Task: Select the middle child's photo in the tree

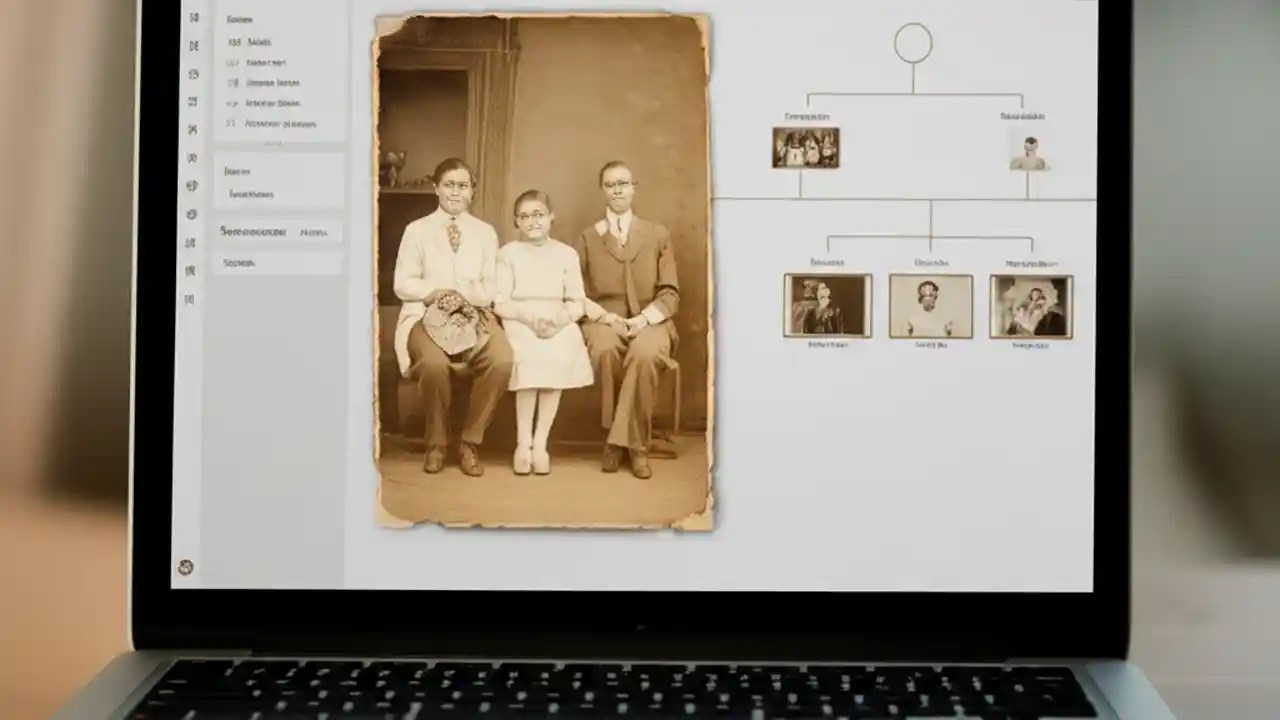Action: coord(931,305)
